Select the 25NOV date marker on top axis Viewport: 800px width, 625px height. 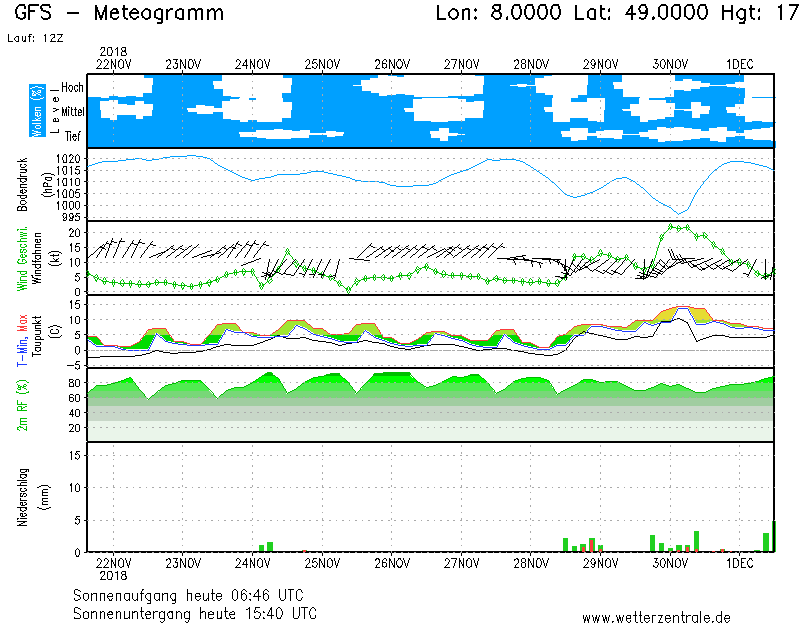click(322, 64)
